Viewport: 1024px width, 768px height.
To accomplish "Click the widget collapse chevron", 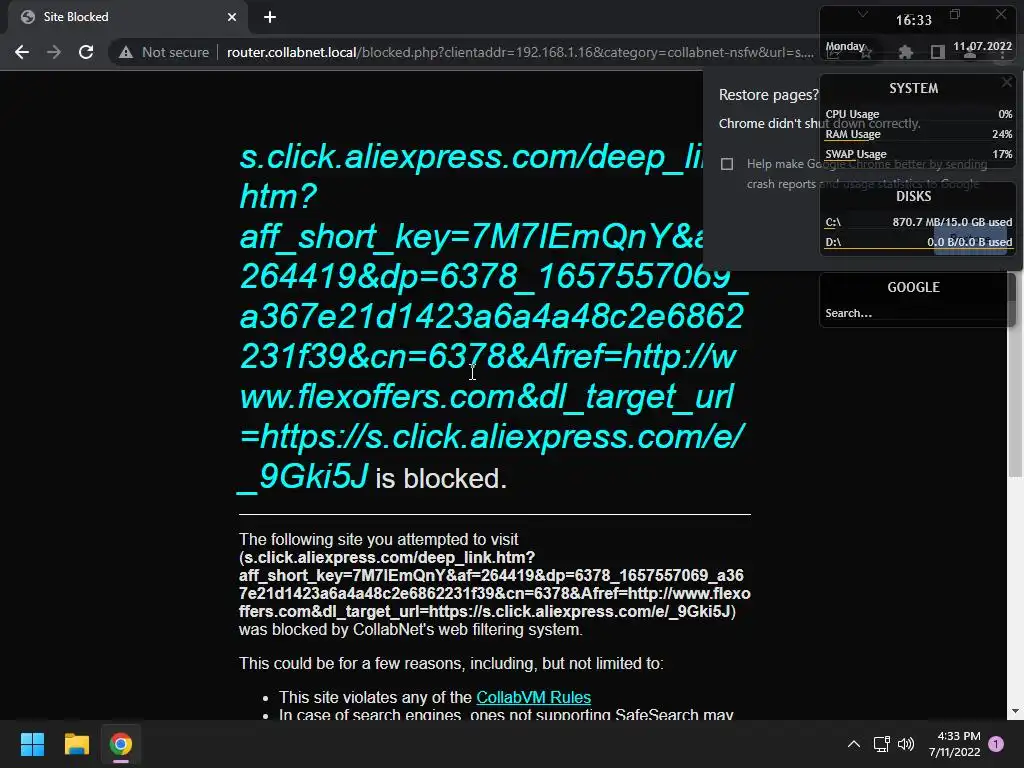I will pyautogui.click(x=863, y=14).
